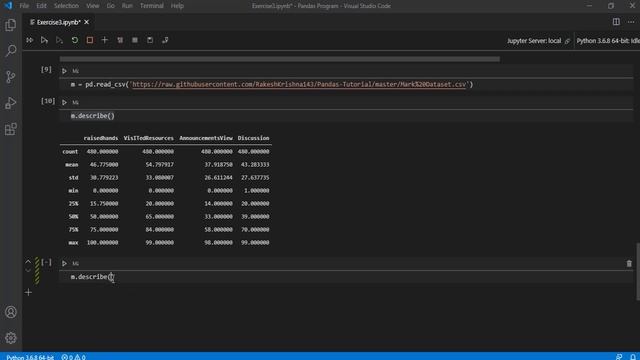Open the Run and Debug view
640x360 pixels.
coord(11,103)
